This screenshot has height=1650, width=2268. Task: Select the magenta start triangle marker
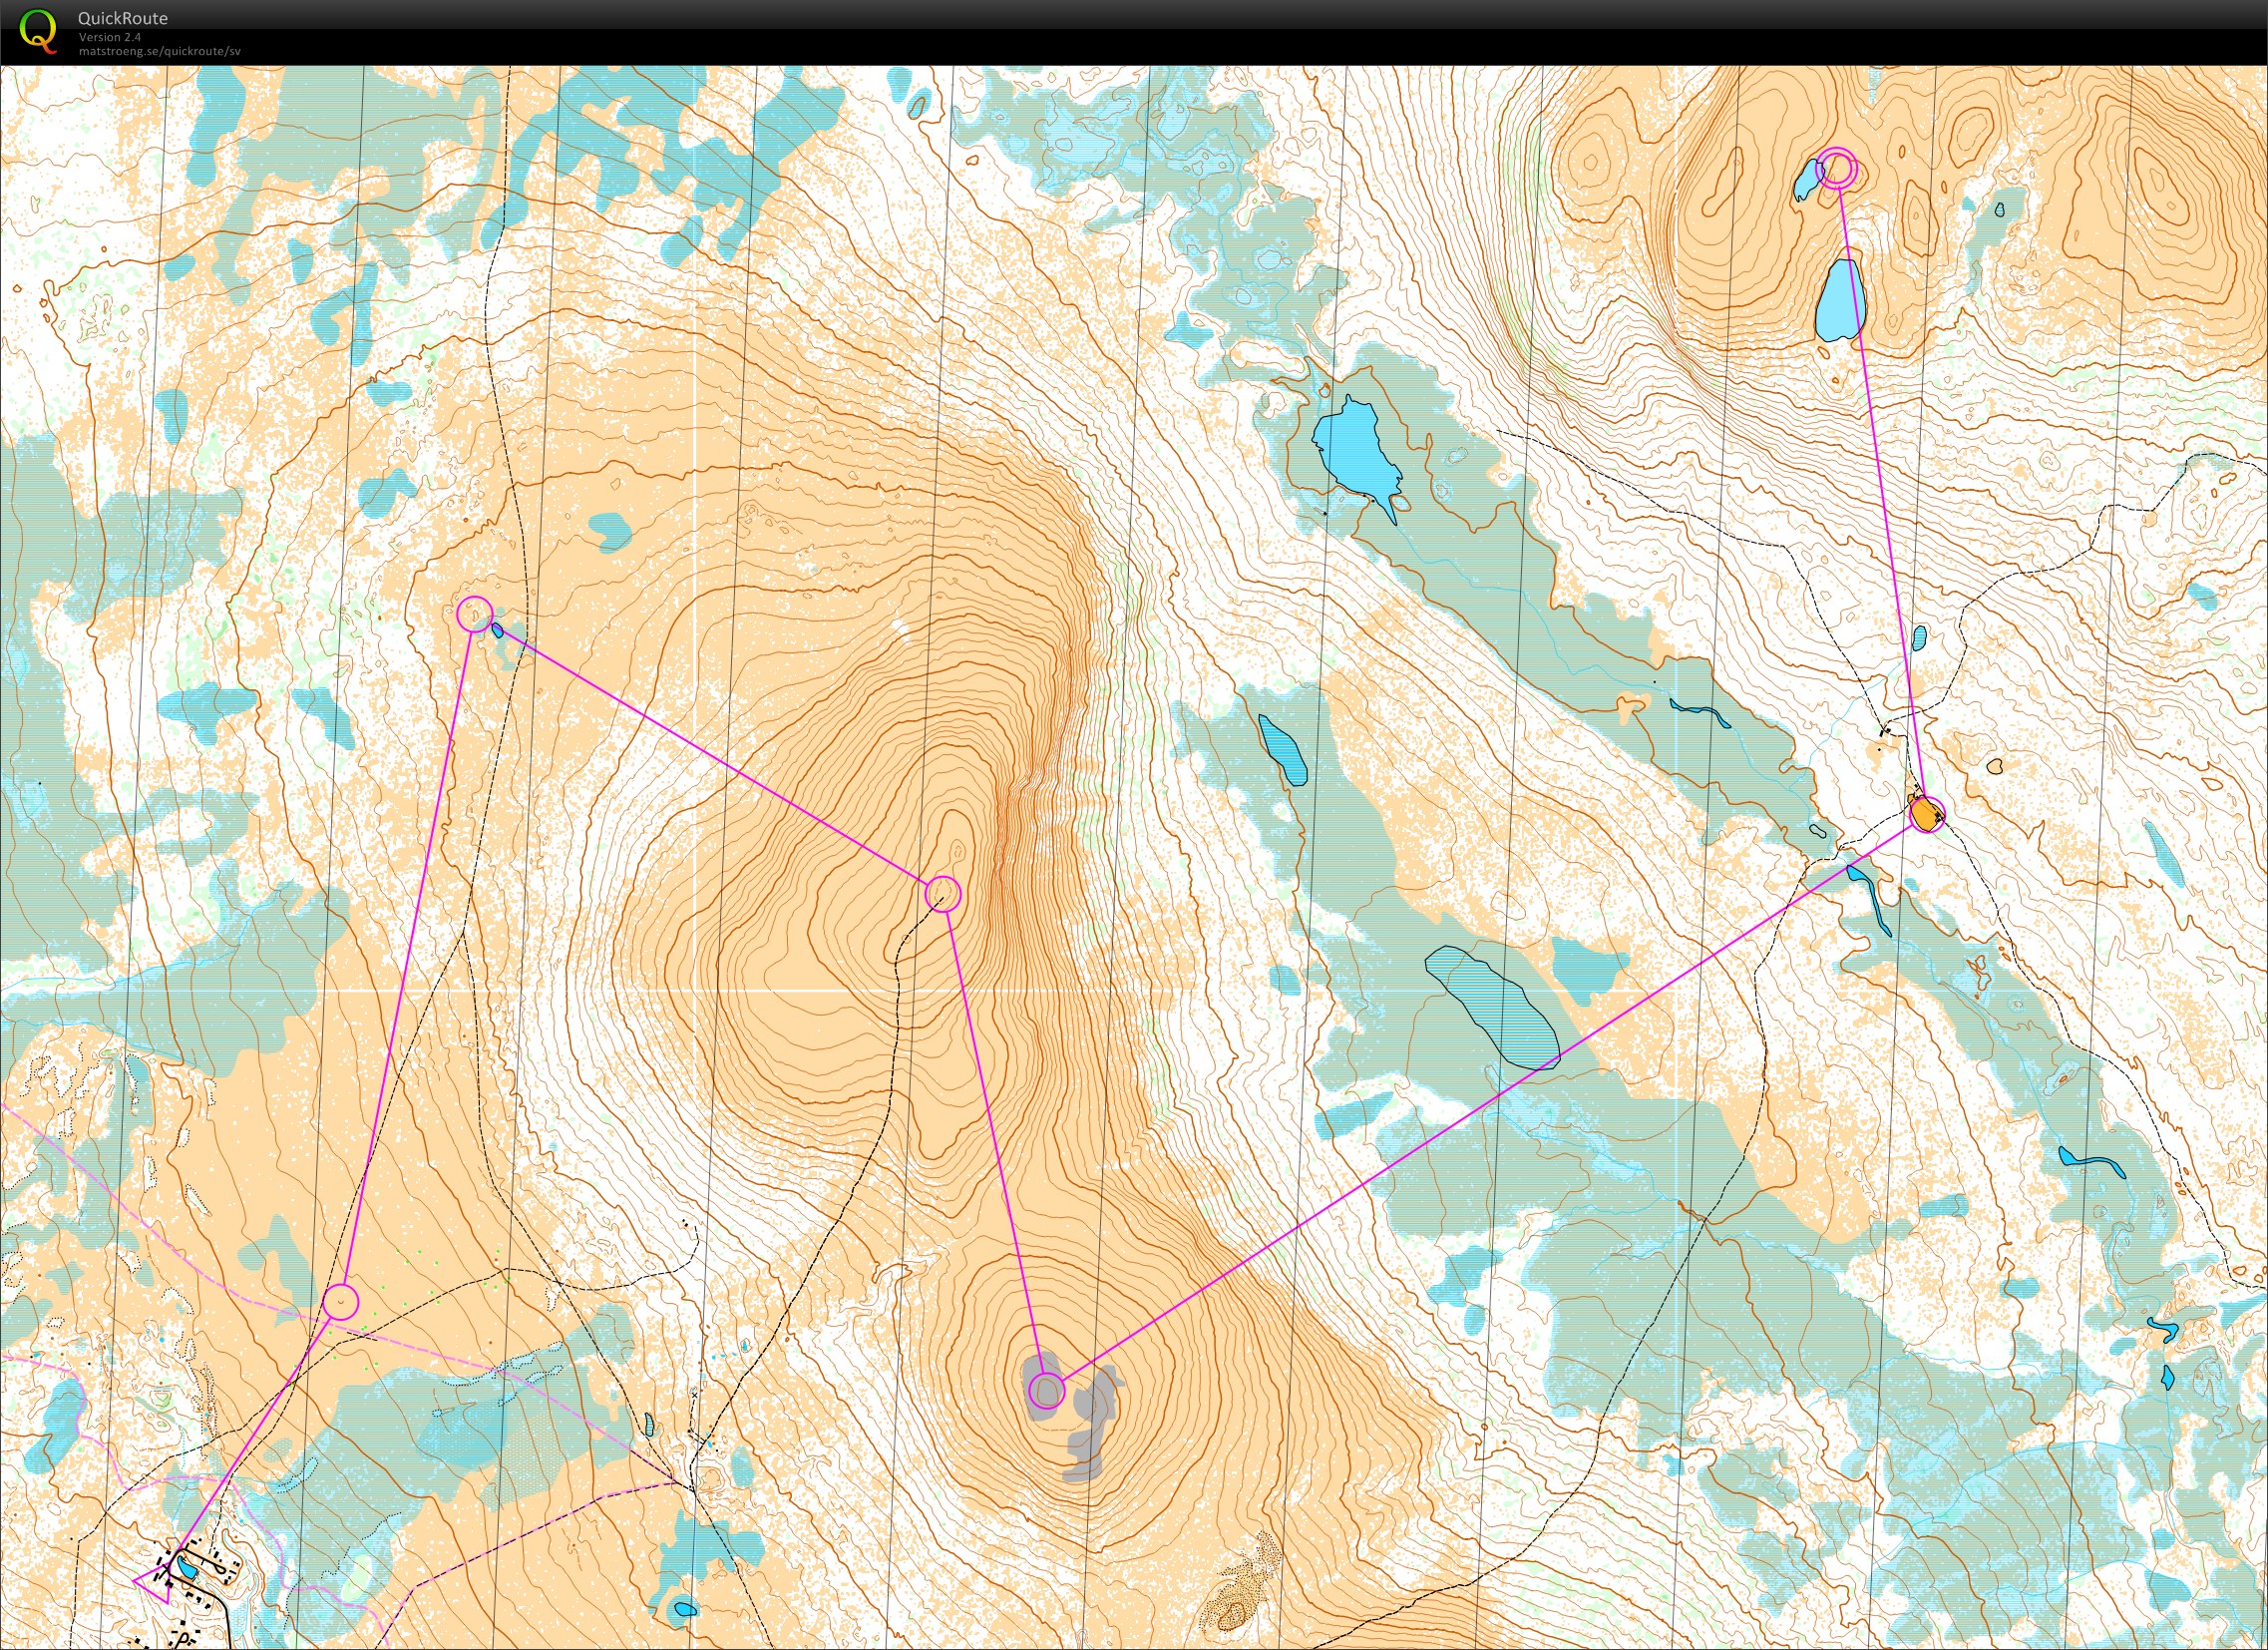155,1585
